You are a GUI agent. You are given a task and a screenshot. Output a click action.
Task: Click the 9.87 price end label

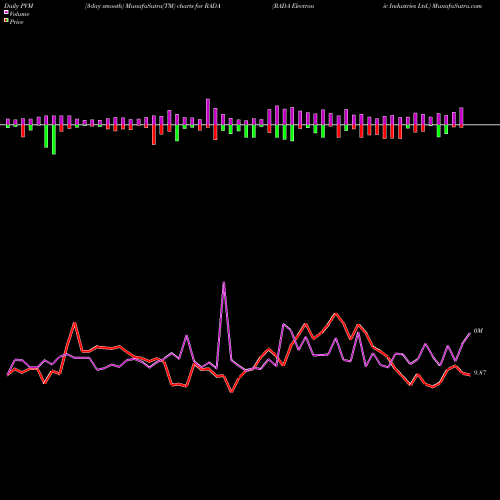(480, 373)
